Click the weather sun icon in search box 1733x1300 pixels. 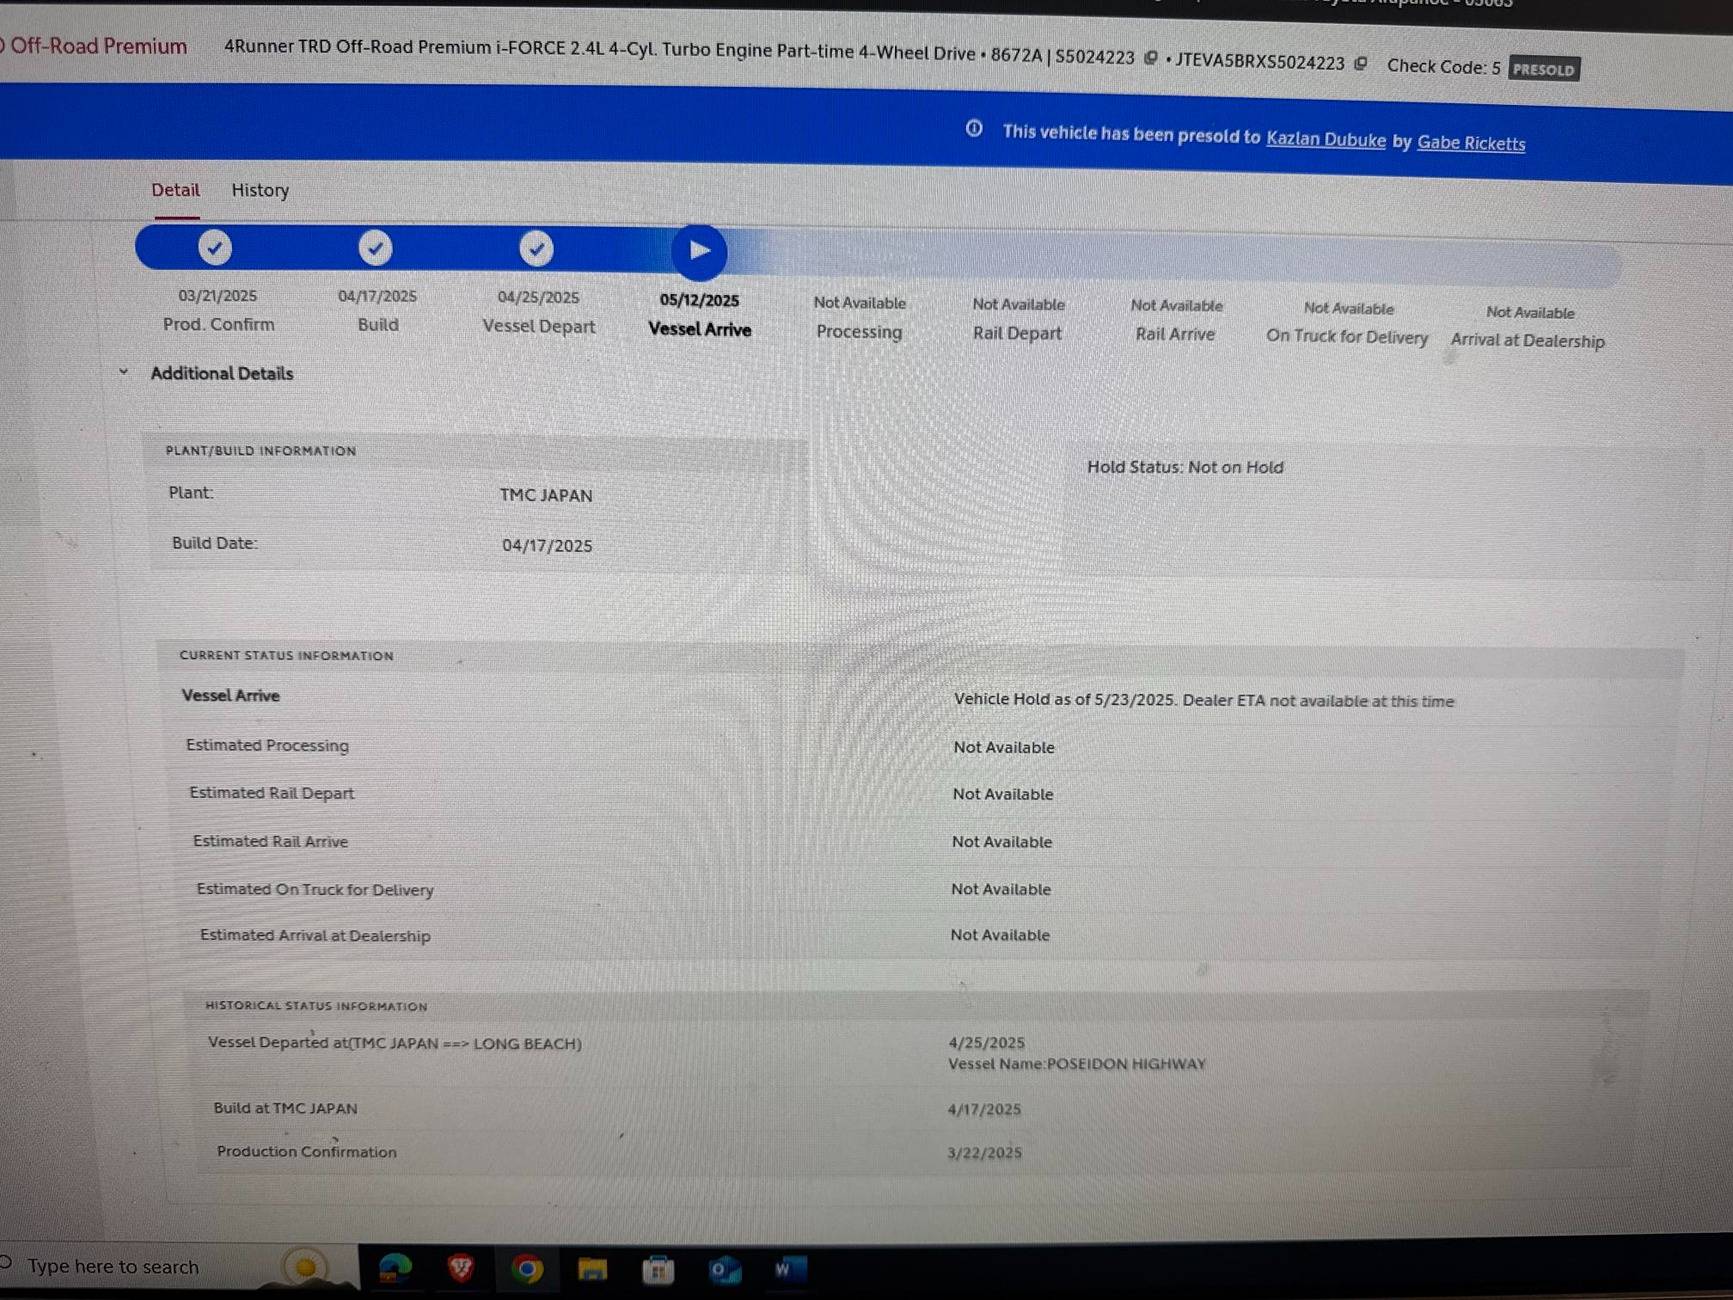306,1267
